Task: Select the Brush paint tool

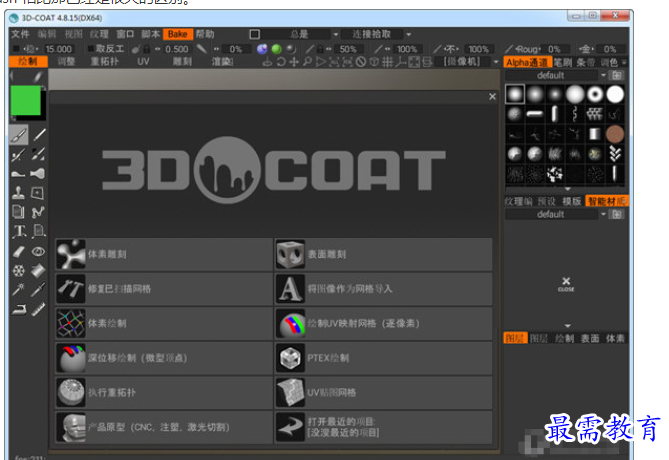Action: point(19,135)
